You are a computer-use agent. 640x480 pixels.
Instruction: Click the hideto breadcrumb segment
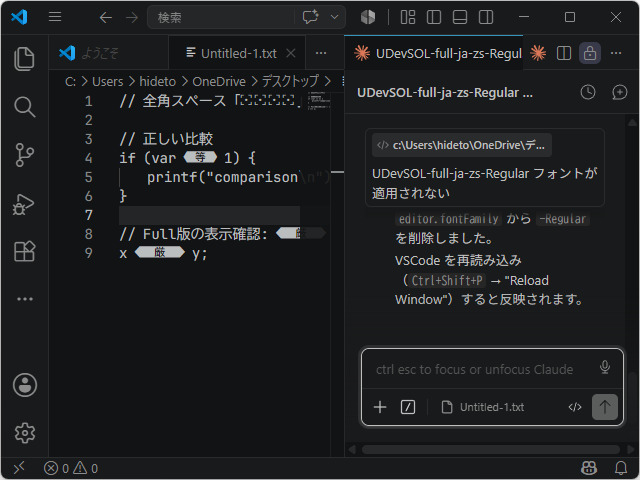coord(158,82)
